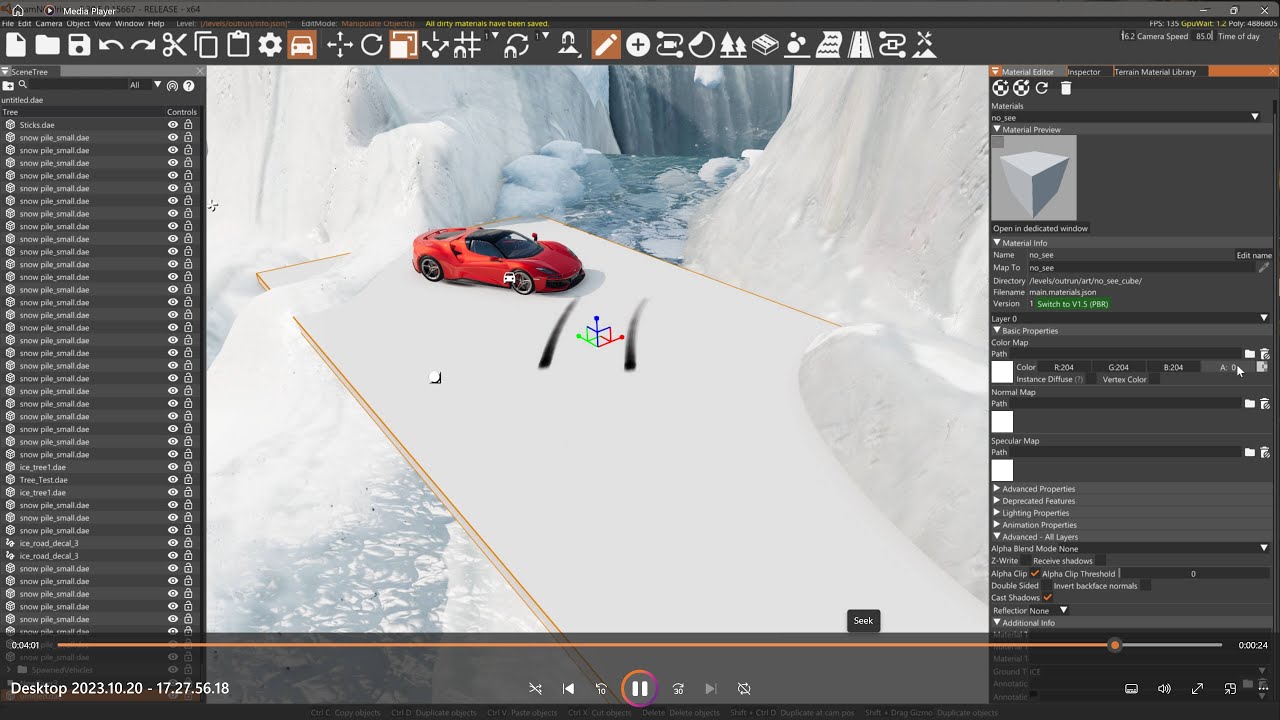
Task: Toggle lock of Sticks.dae
Action: (x=188, y=125)
